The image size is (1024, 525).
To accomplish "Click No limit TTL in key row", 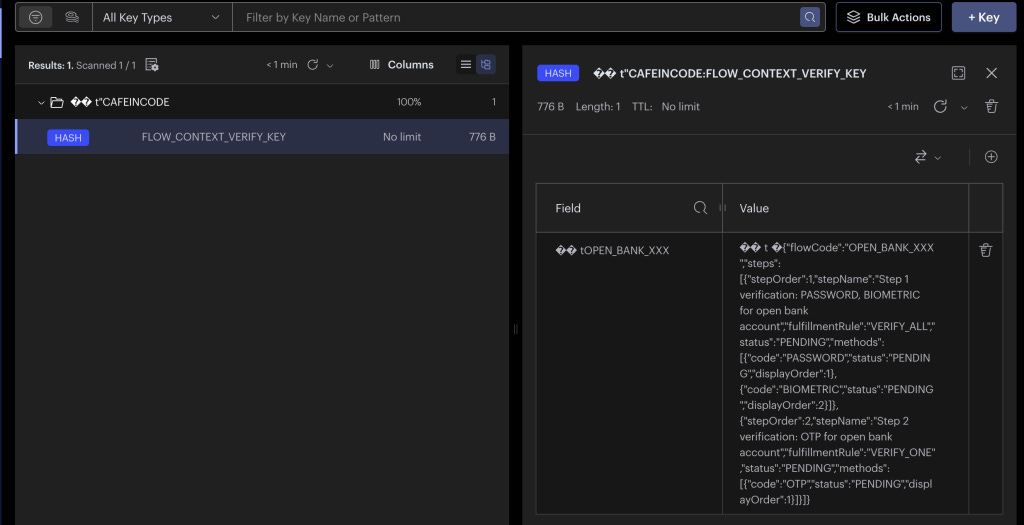I will tap(402, 137).
